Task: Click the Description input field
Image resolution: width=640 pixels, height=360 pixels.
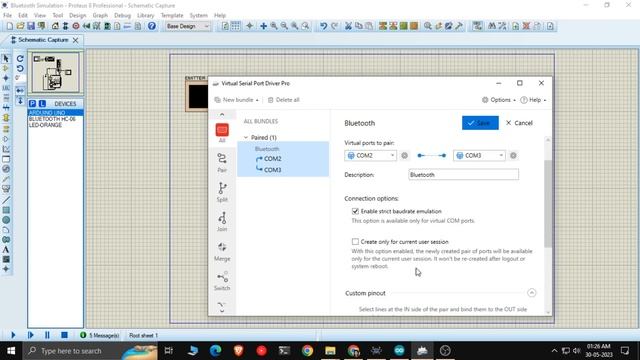Action: (x=463, y=175)
